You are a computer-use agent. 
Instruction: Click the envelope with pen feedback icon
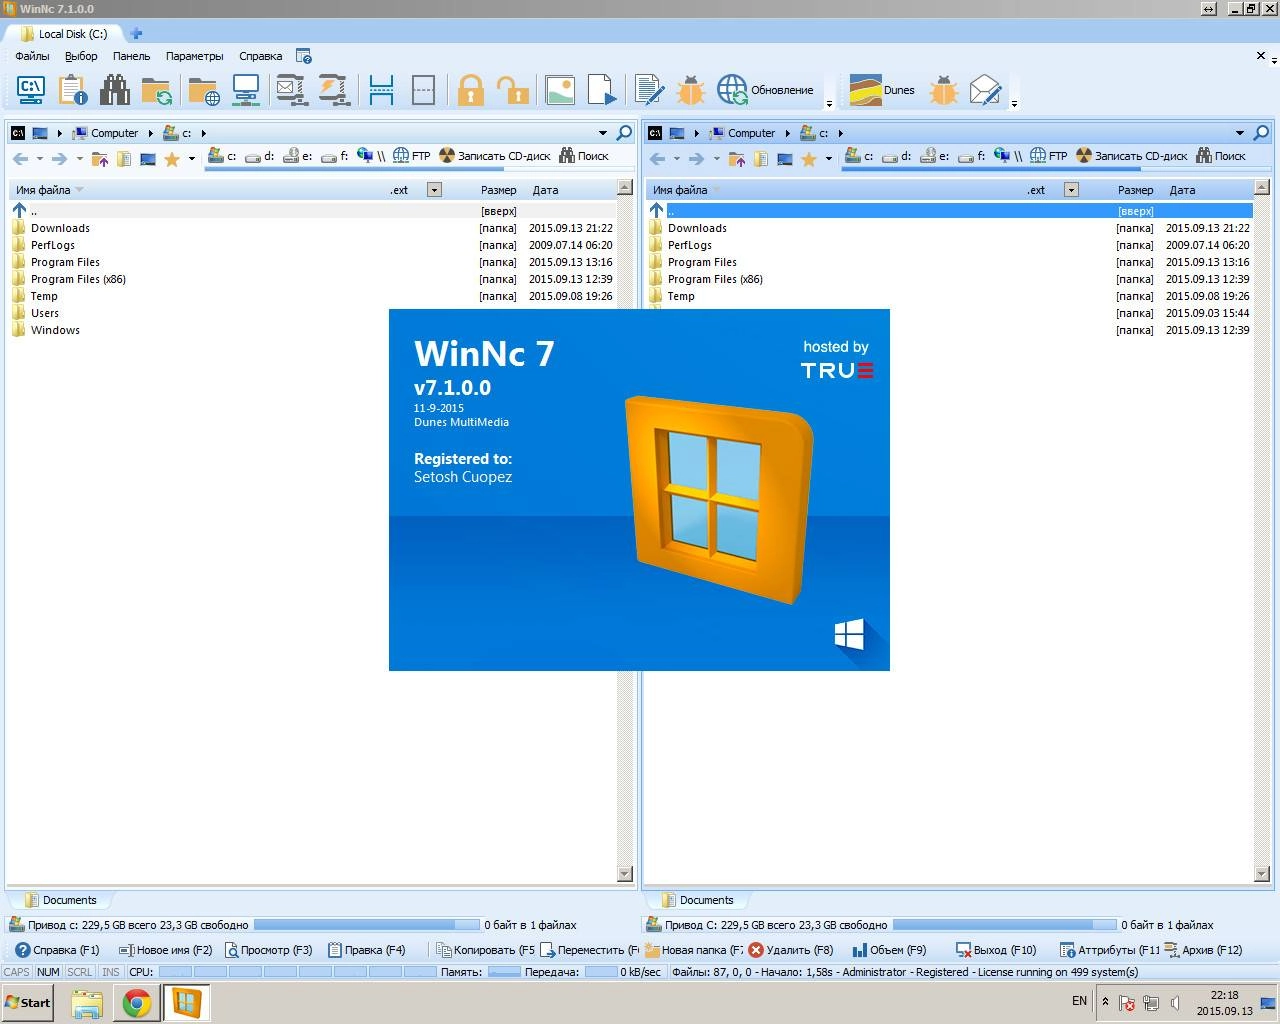click(985, 90)
